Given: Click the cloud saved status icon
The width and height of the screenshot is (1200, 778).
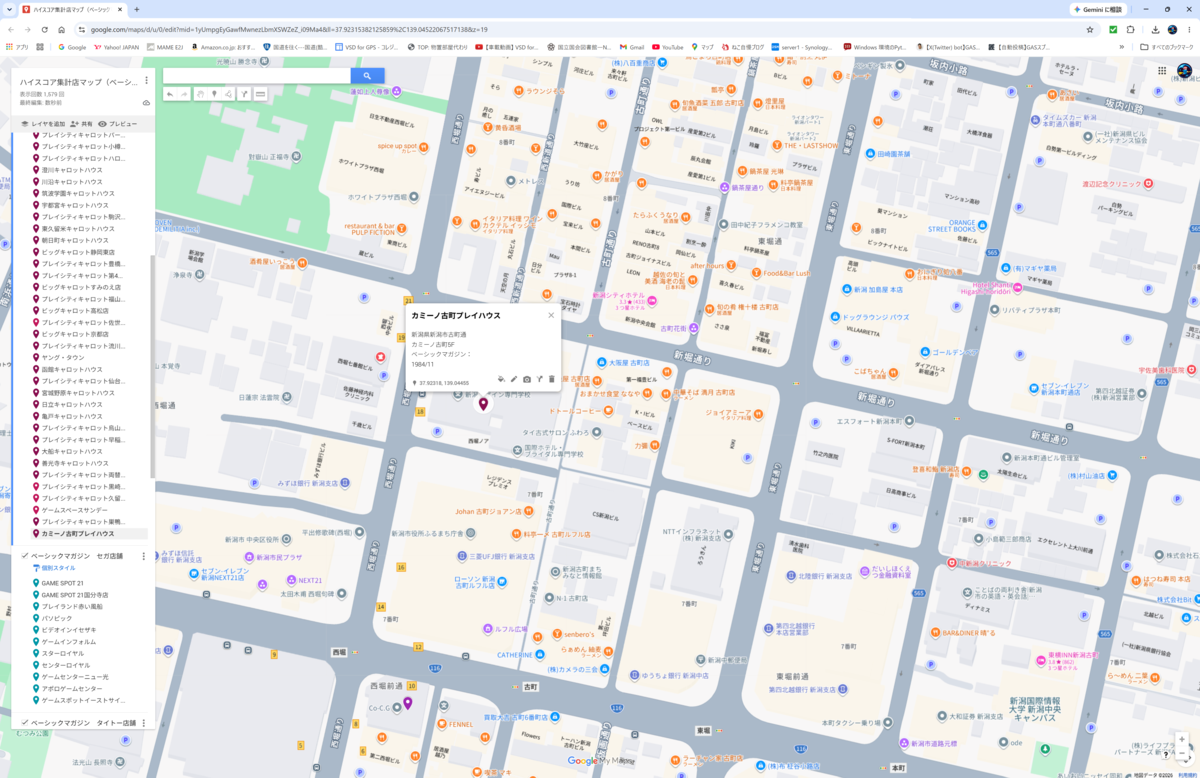Looking at the screenshot, I should click(146, 102).
